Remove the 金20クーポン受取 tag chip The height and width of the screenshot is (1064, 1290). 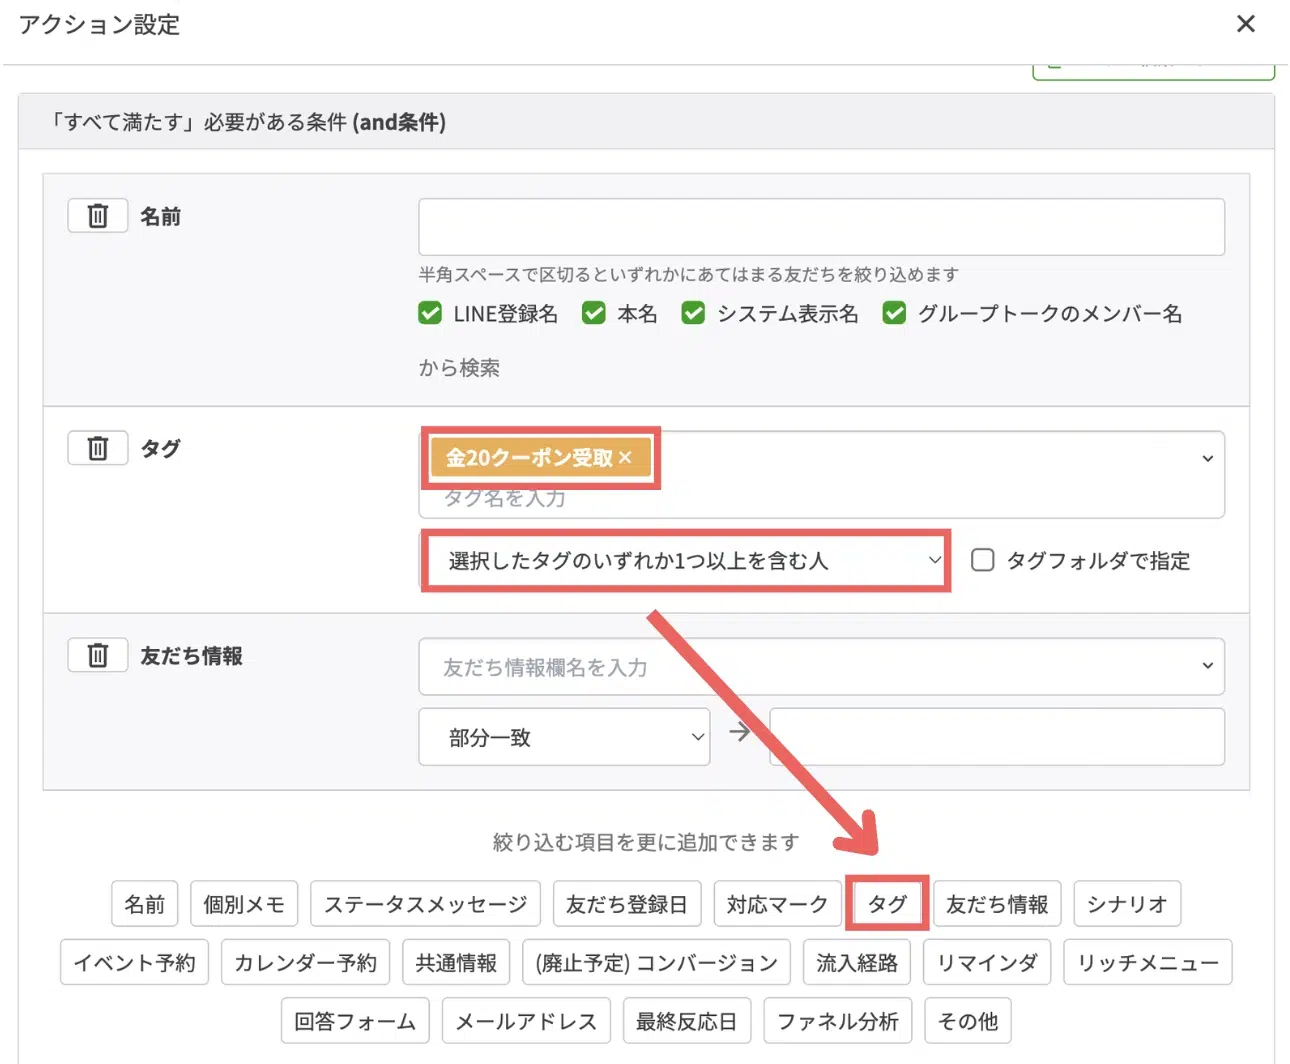click(625, 458)
